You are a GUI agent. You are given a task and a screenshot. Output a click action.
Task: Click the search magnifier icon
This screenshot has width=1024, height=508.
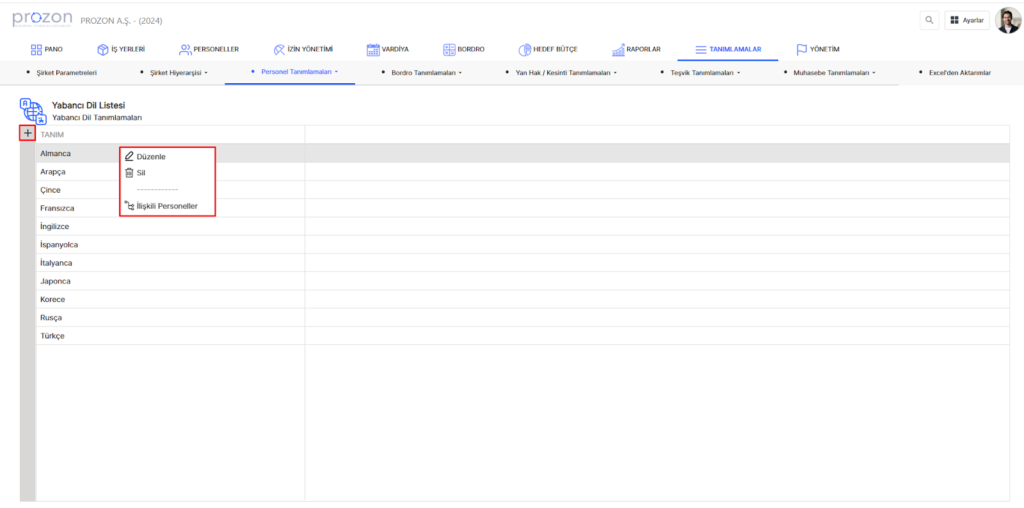point(929,20)
